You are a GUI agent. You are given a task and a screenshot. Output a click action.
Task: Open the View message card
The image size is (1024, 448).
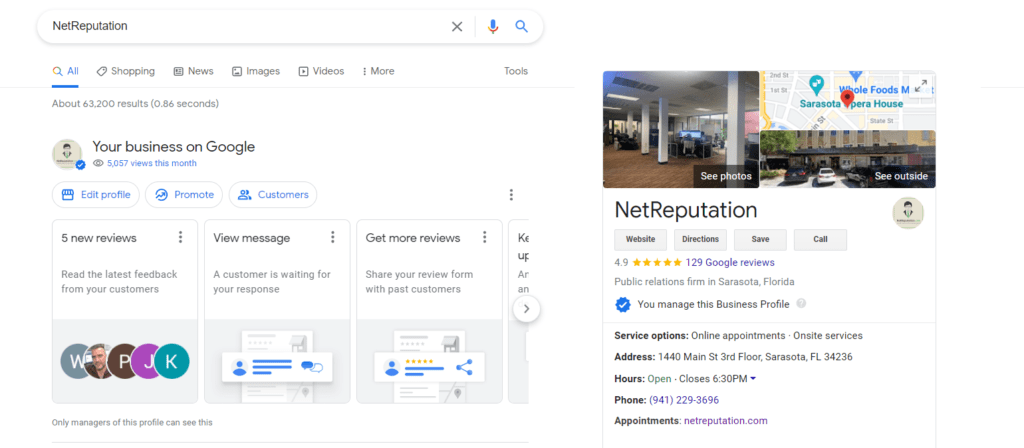[x=277, y=312]
